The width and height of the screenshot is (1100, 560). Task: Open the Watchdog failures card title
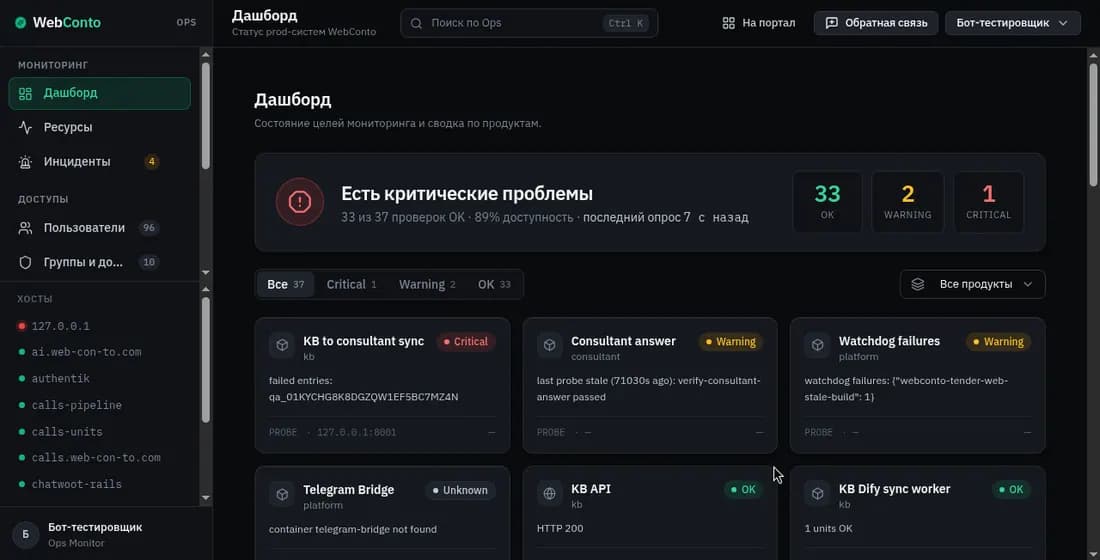point(889,341)
